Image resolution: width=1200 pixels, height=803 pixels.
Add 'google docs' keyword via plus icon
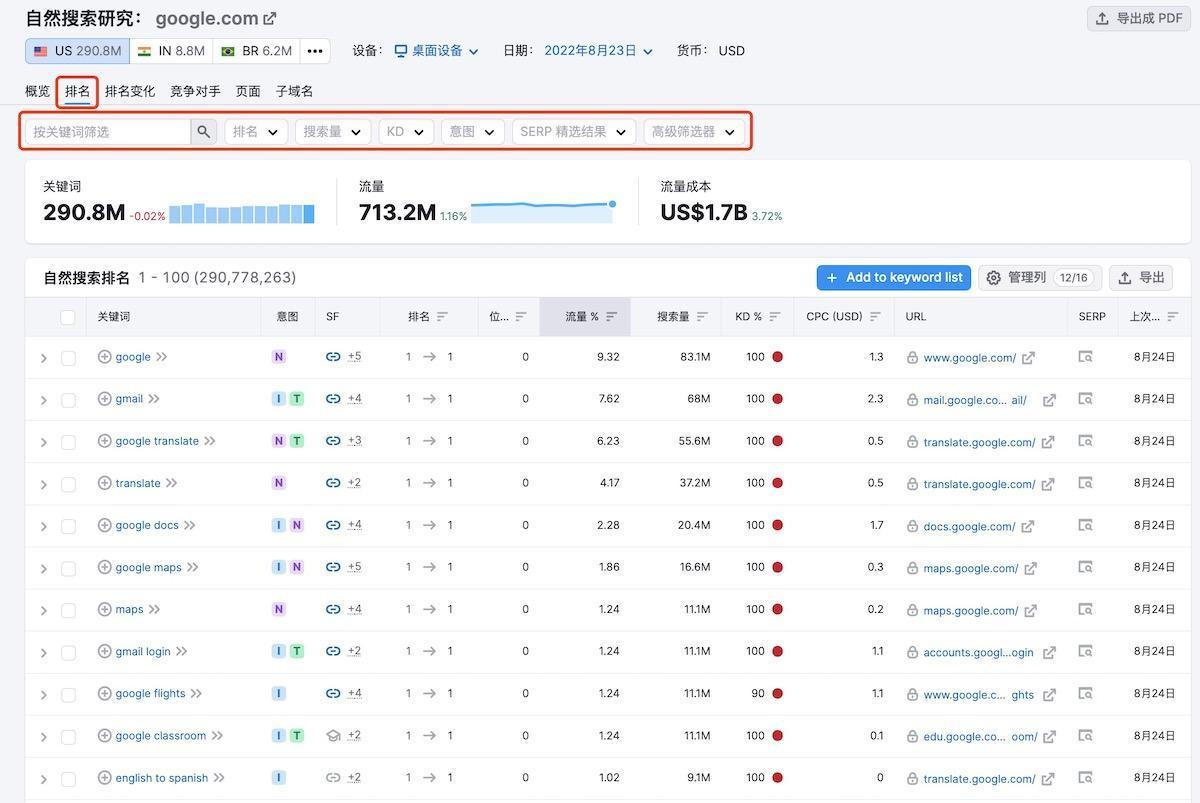104,525
